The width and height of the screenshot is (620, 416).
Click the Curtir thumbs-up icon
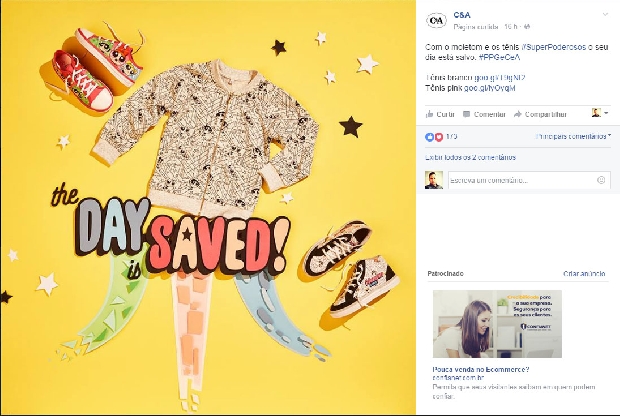(x=429, y=114)
